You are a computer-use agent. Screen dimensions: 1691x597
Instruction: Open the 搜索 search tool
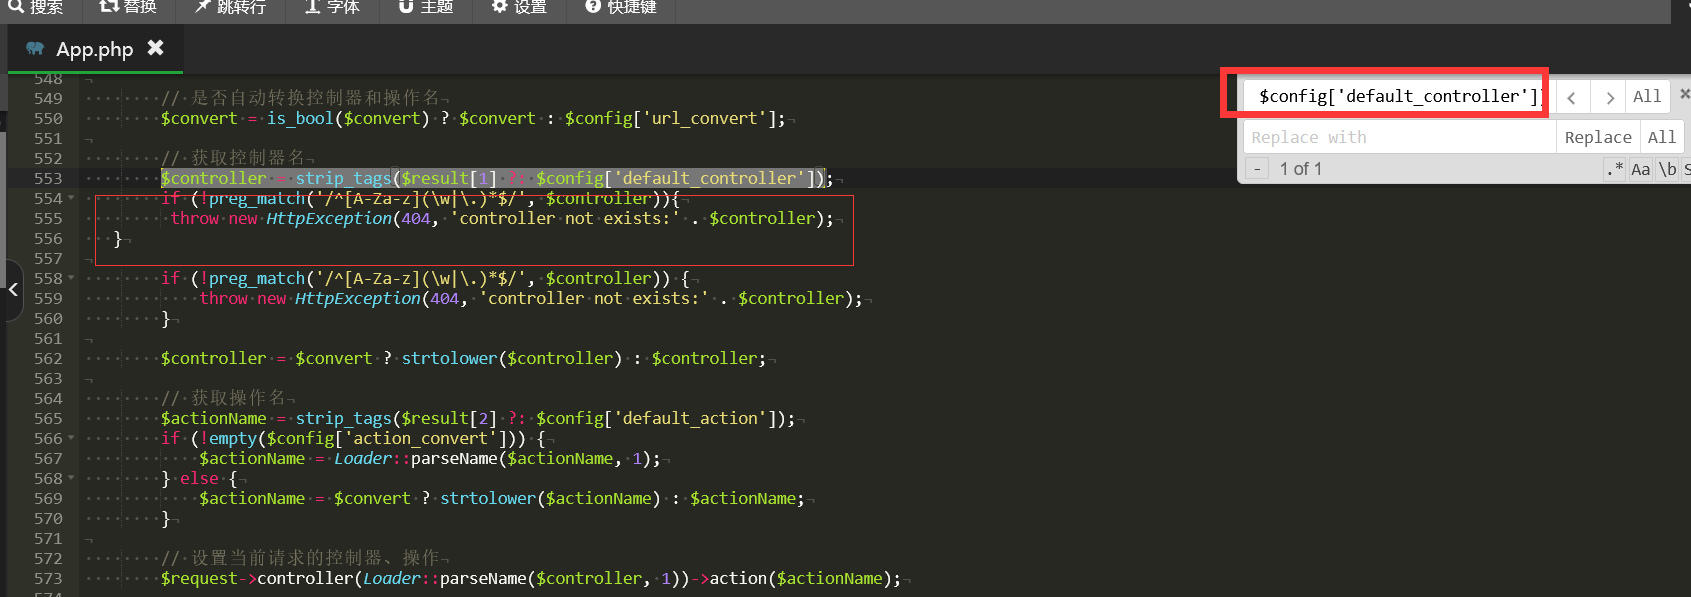(36, 8)
